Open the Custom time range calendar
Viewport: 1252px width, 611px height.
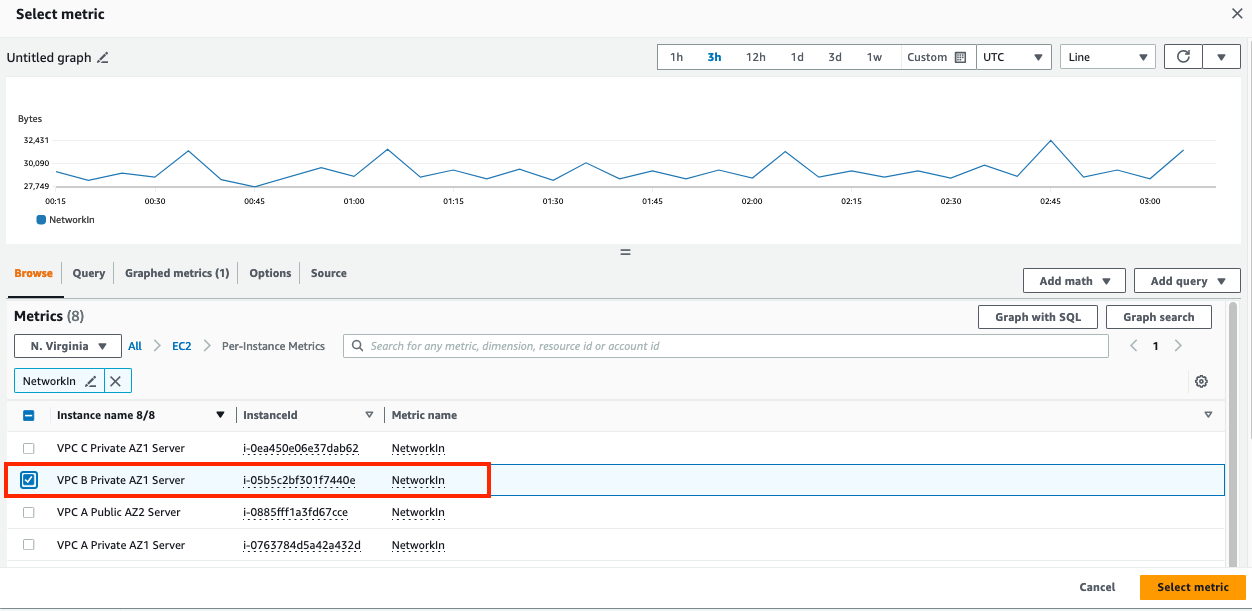(x=936, y=57)
